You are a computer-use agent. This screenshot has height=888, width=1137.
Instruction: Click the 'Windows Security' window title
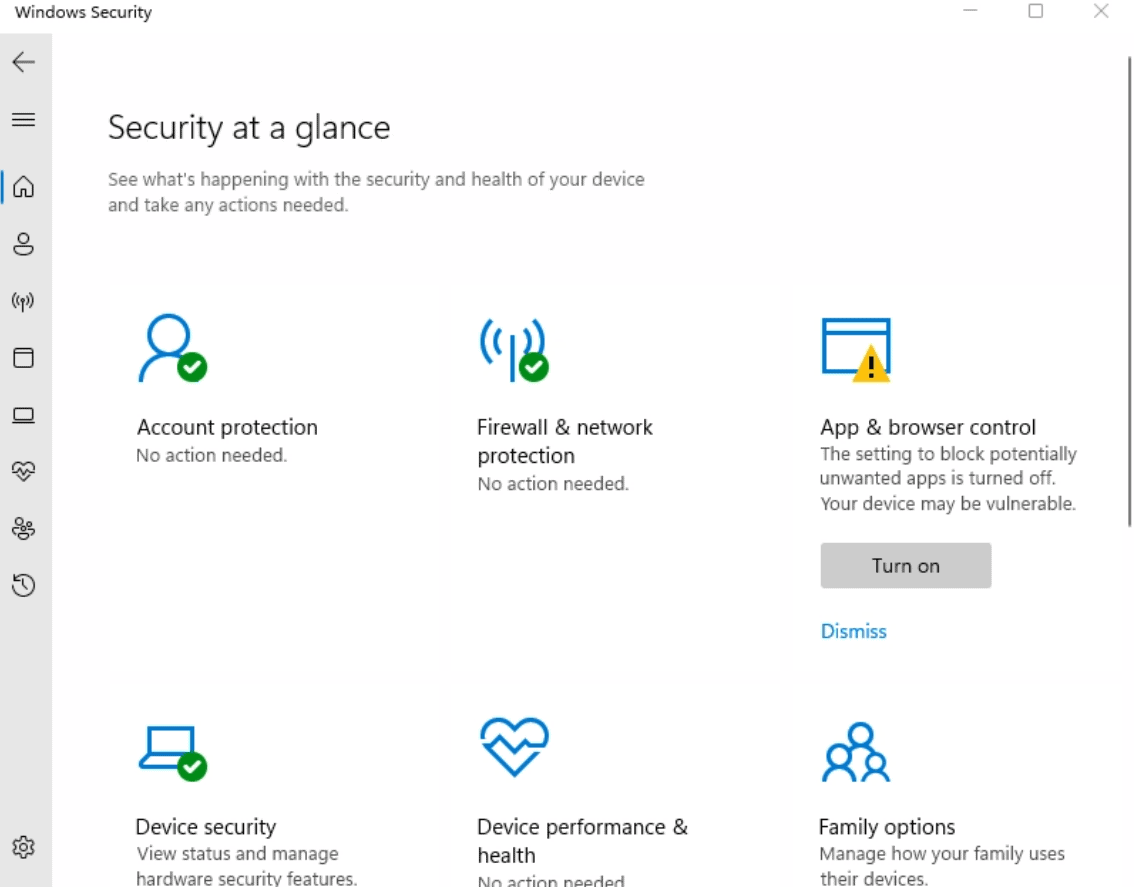[83, 12]
